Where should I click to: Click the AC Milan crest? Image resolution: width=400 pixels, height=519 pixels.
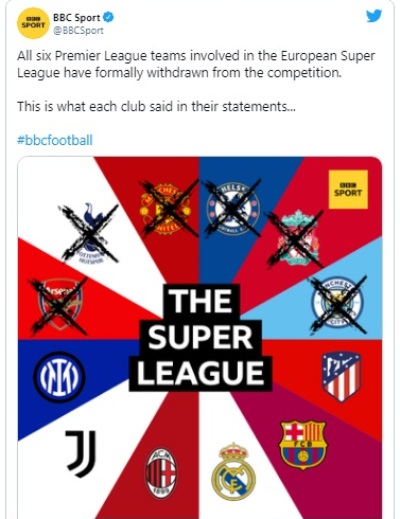(x=161, y=473)
